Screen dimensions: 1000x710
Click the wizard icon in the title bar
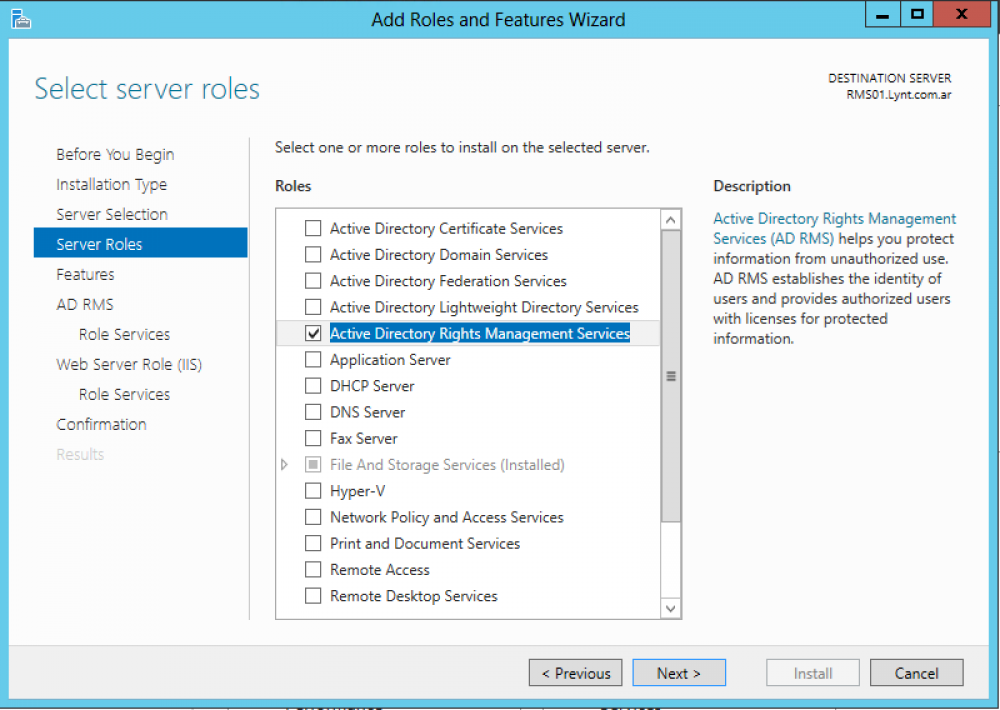click(x=21, y=19)
